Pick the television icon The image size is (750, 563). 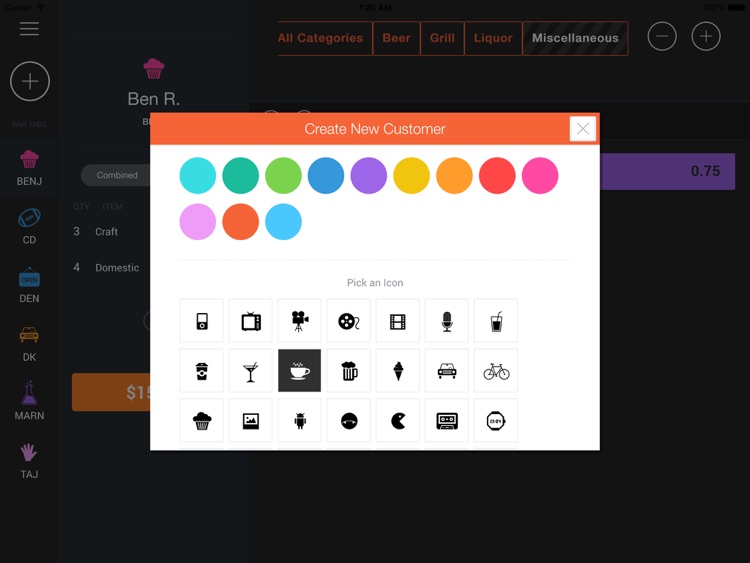point(251,321)
